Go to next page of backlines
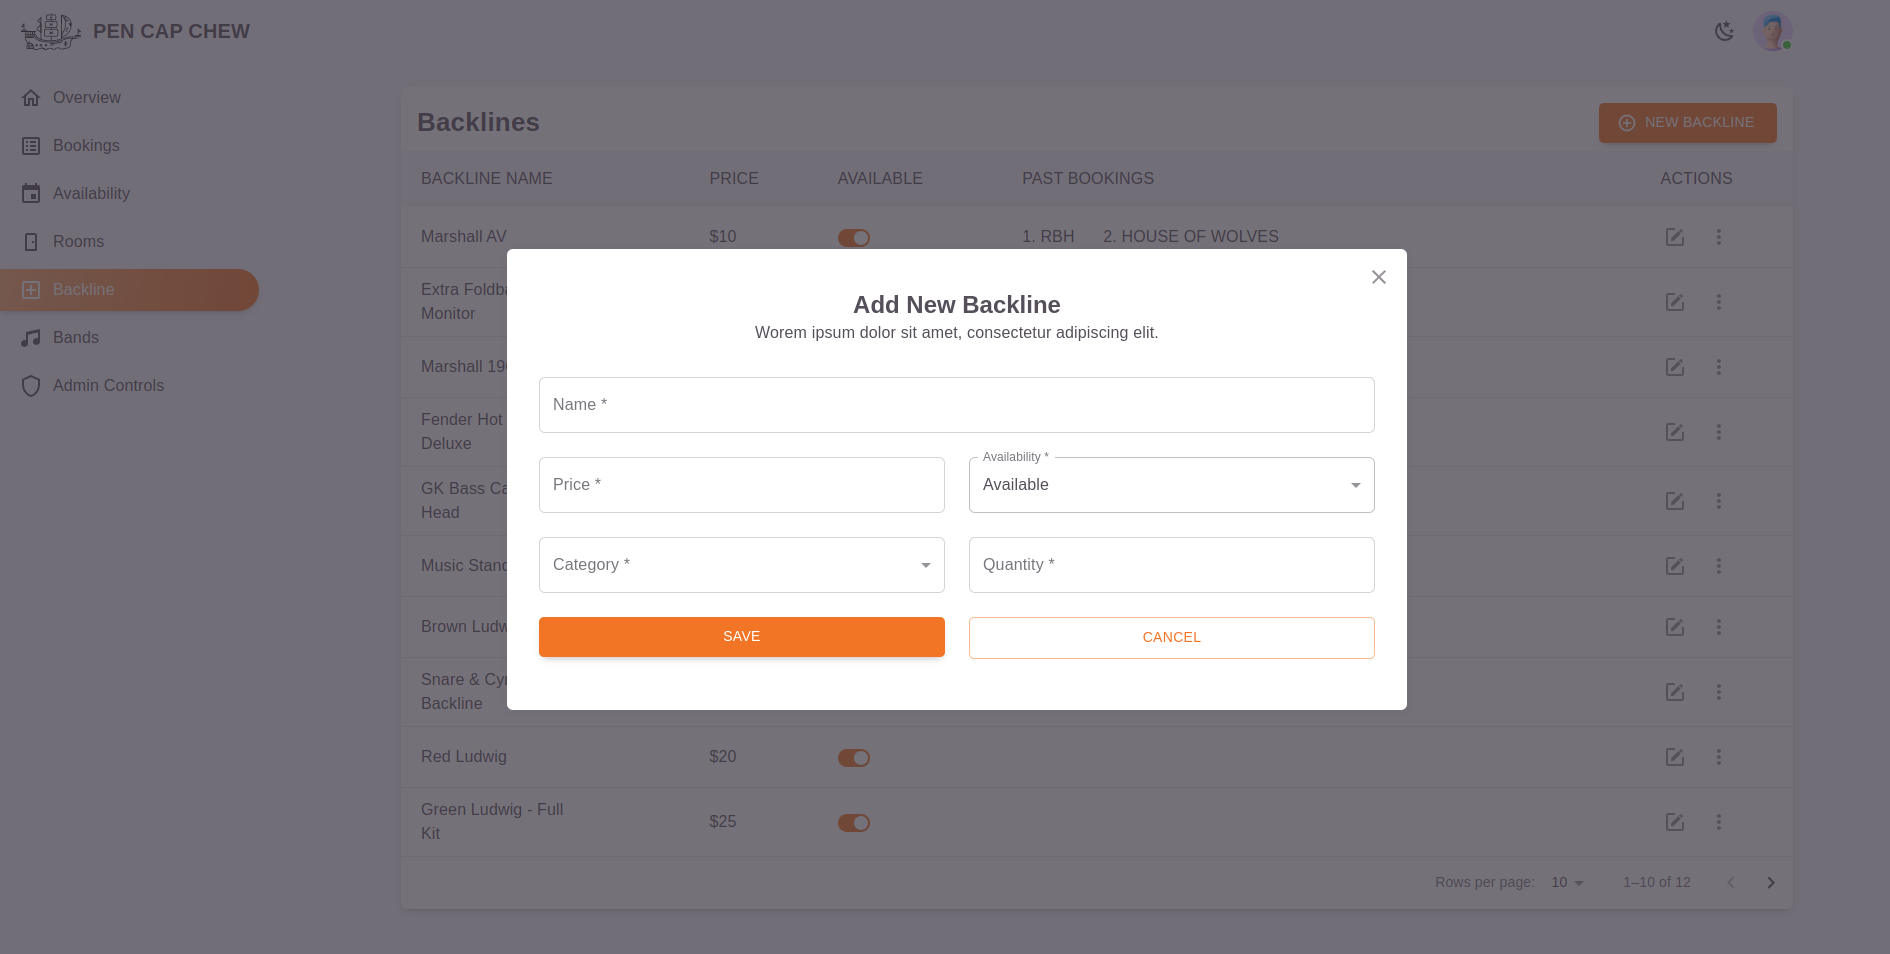The height and width of the screenshot is (954, 1890). pyautogui.click(x=1770, y=883)
